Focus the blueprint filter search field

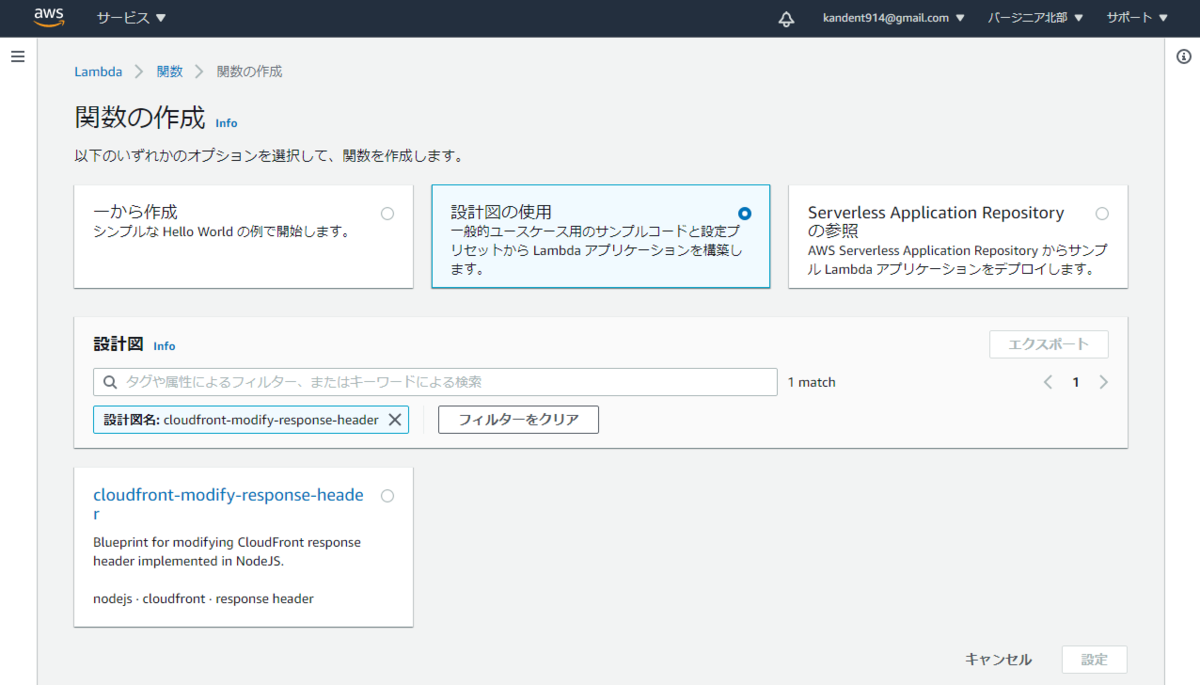coord(435,382)
